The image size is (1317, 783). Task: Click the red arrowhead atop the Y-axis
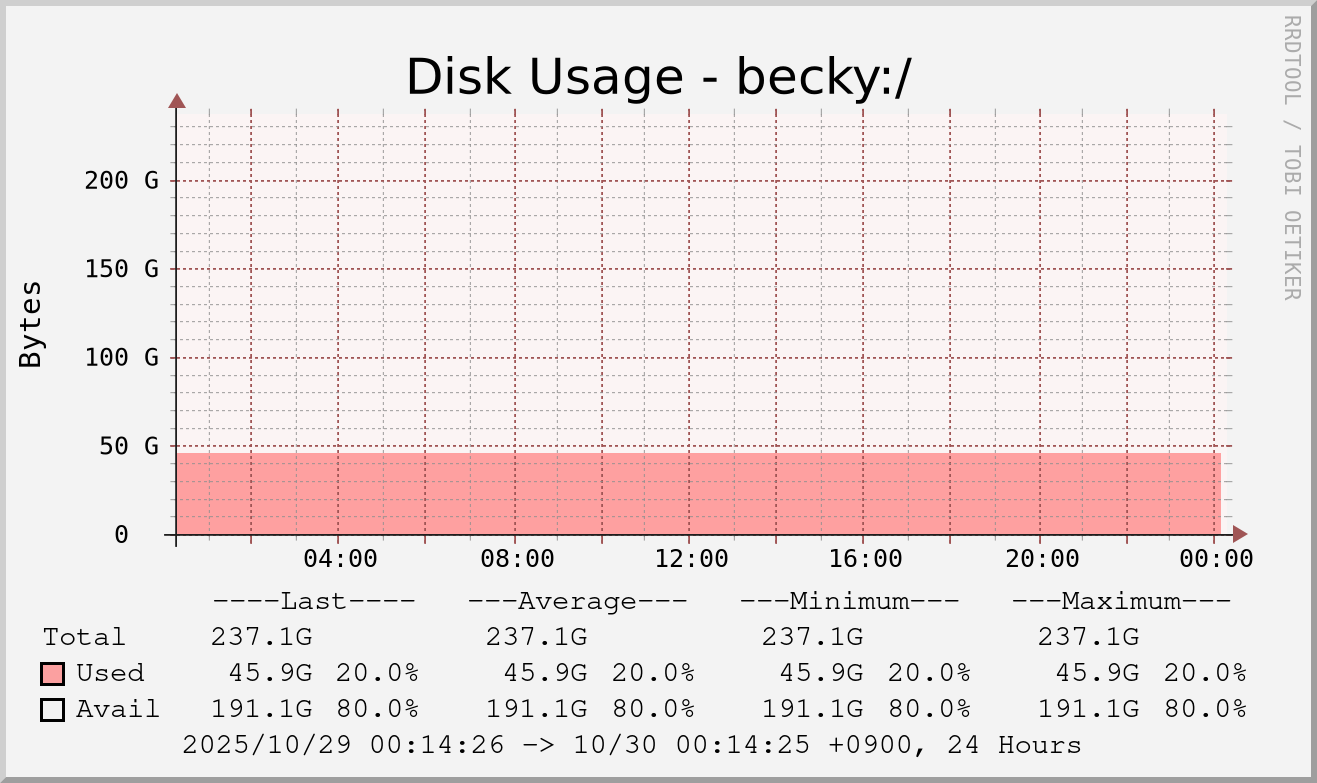[x=177, y=100]
